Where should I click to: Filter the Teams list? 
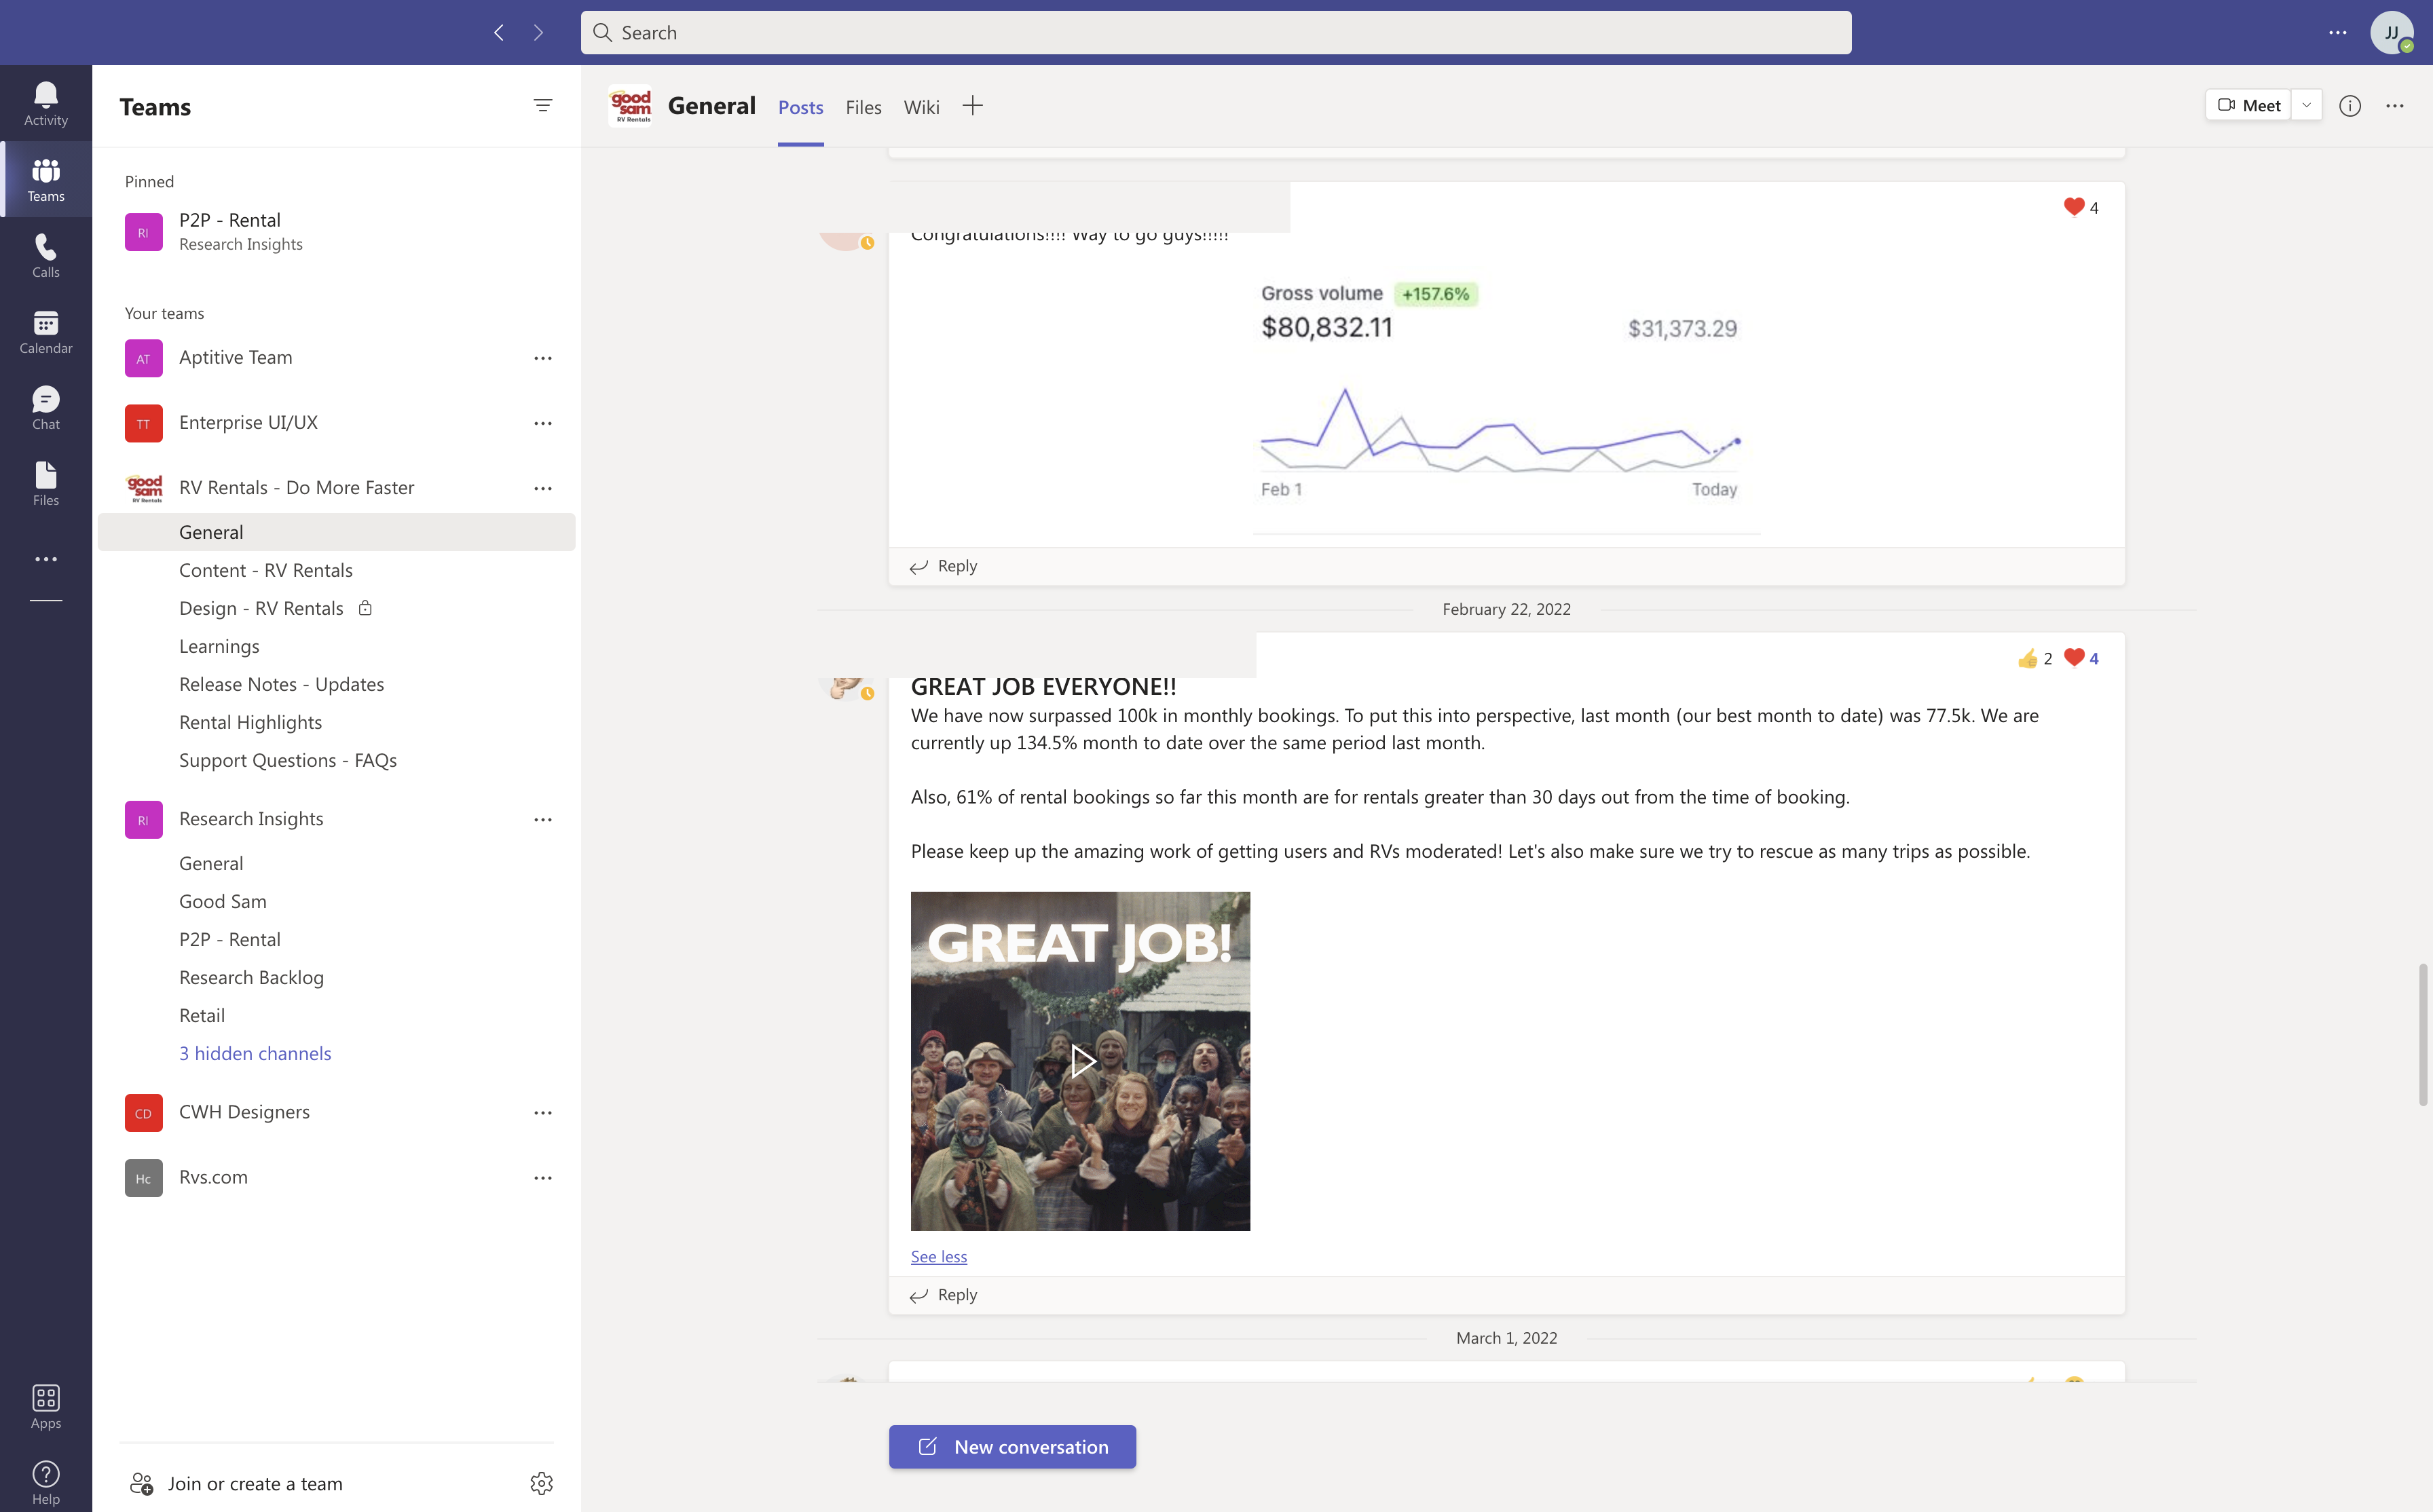point(543,105)
